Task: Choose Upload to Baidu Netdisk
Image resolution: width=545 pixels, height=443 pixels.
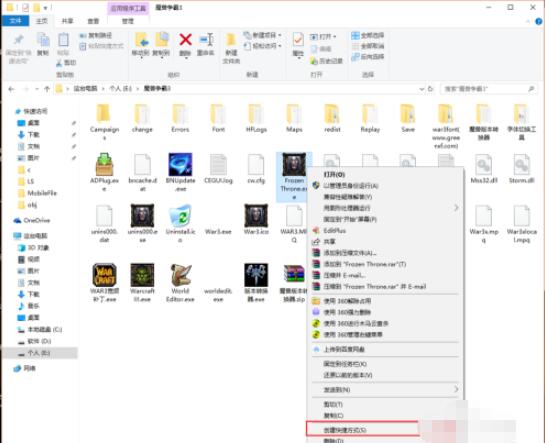Action: click(x=344, y=349)
